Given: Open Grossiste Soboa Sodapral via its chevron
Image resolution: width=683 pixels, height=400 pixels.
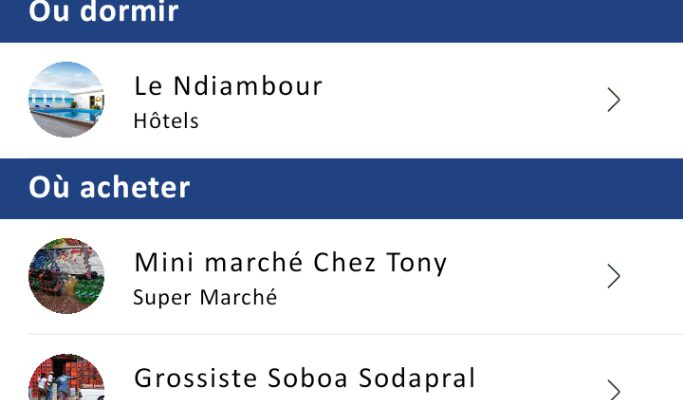Looking at the screenshot, I should (x=614, y=388).
